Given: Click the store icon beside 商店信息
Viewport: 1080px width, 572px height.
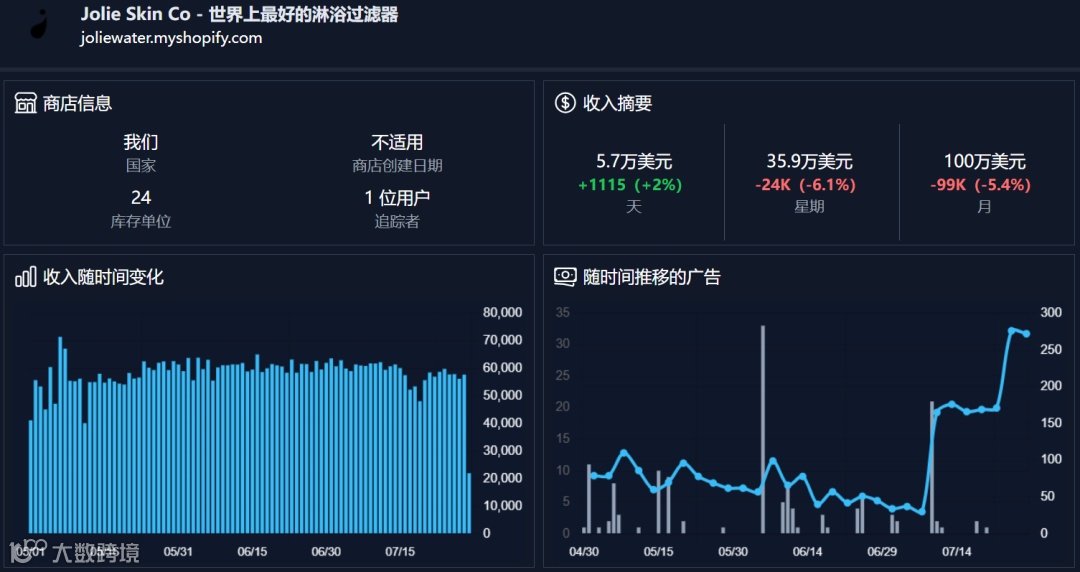Looking at the screenshot, I should coord(25,103).
